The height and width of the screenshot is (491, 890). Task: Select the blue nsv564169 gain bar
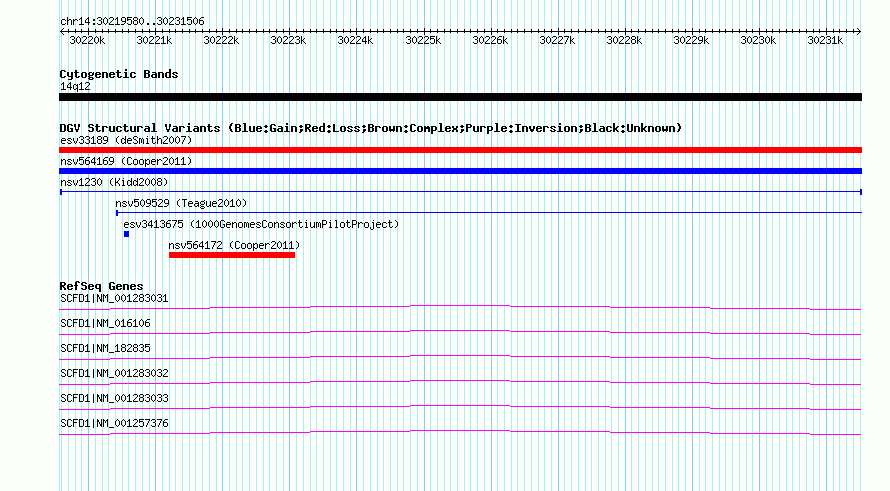click(460, 171)
